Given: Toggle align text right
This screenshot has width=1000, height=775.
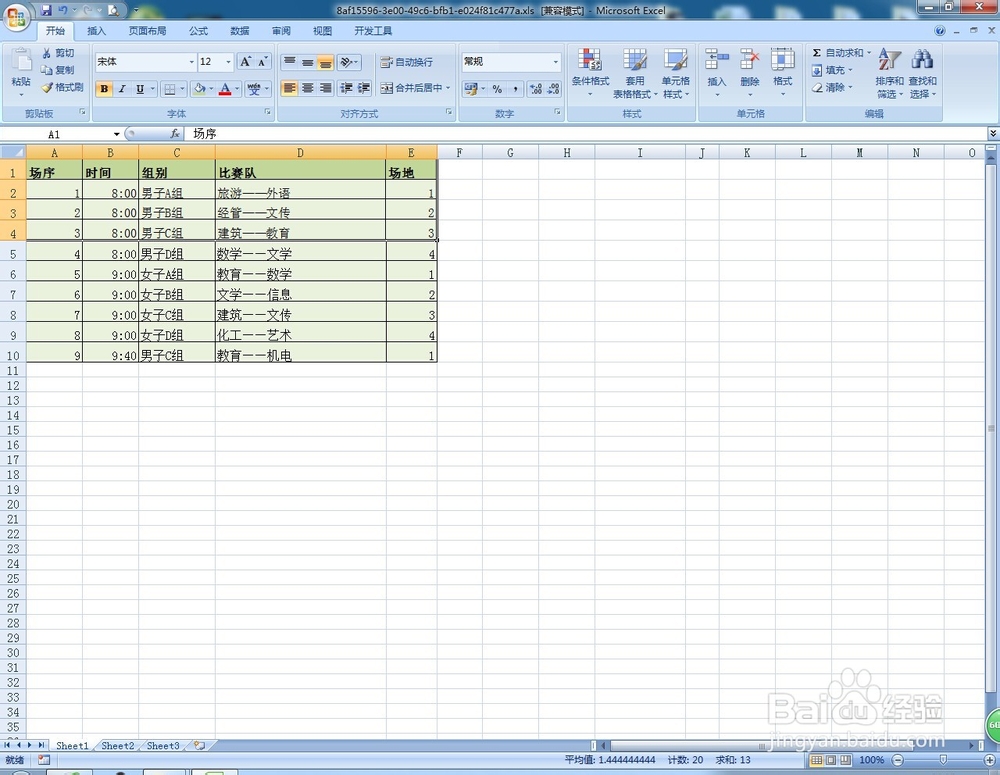Looking at the screenshot, I should tap(325, 88).
